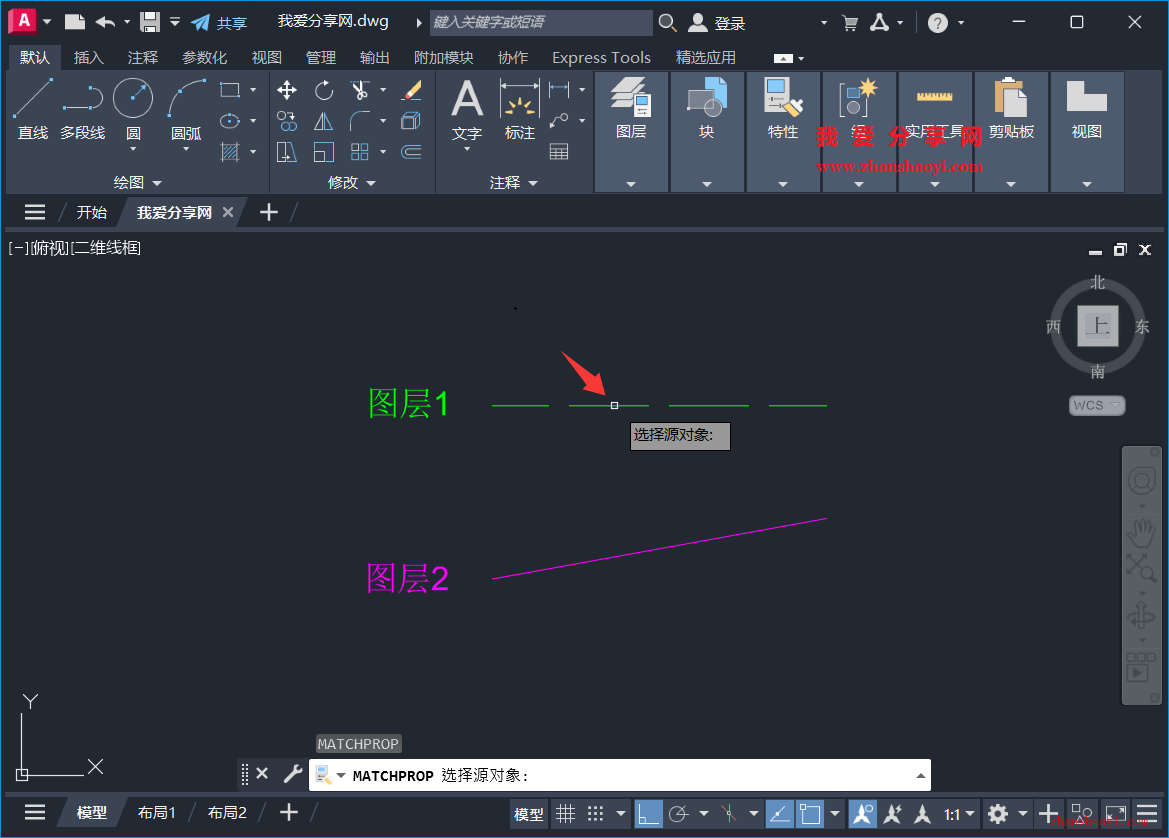Click 北 on the ViewCube navigation wheel
Screen dimensions: 1169x838
click(1097, 283)
